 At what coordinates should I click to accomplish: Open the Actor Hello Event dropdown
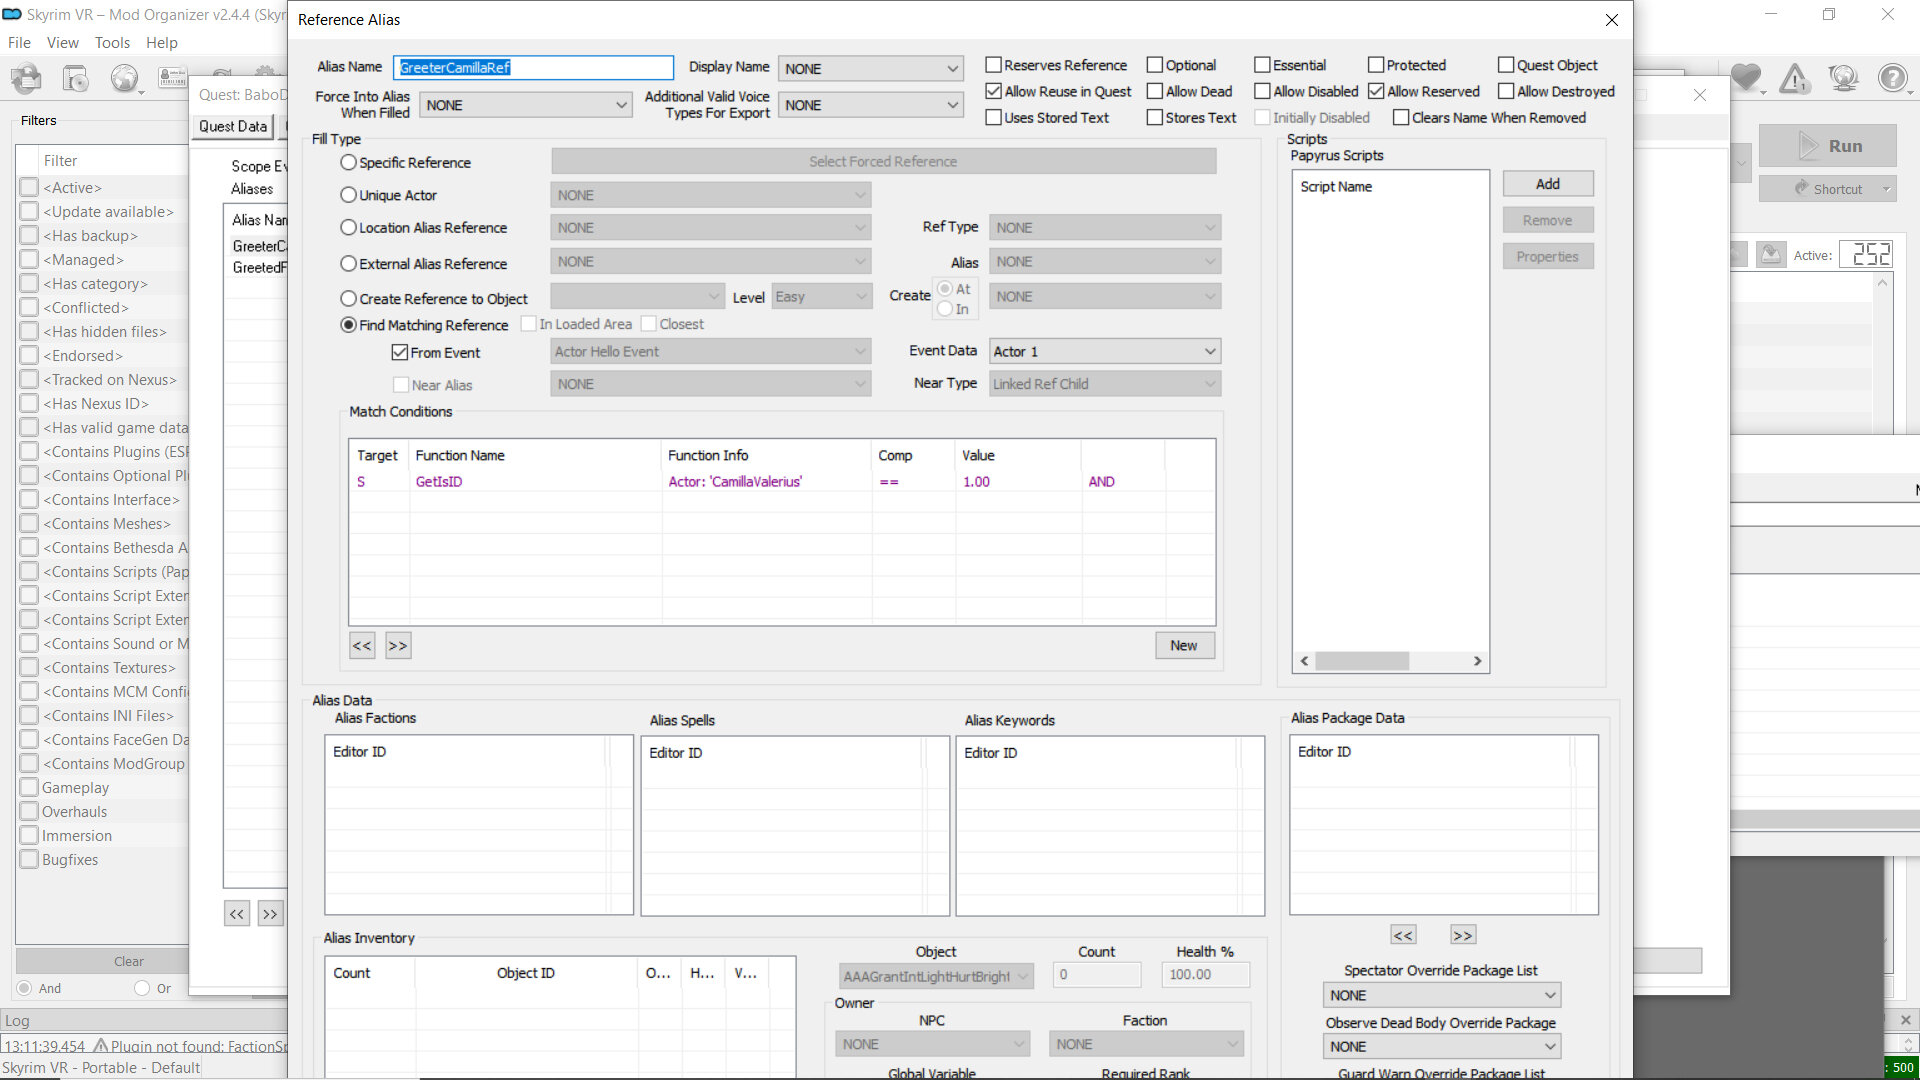click(x=710, y=352)
